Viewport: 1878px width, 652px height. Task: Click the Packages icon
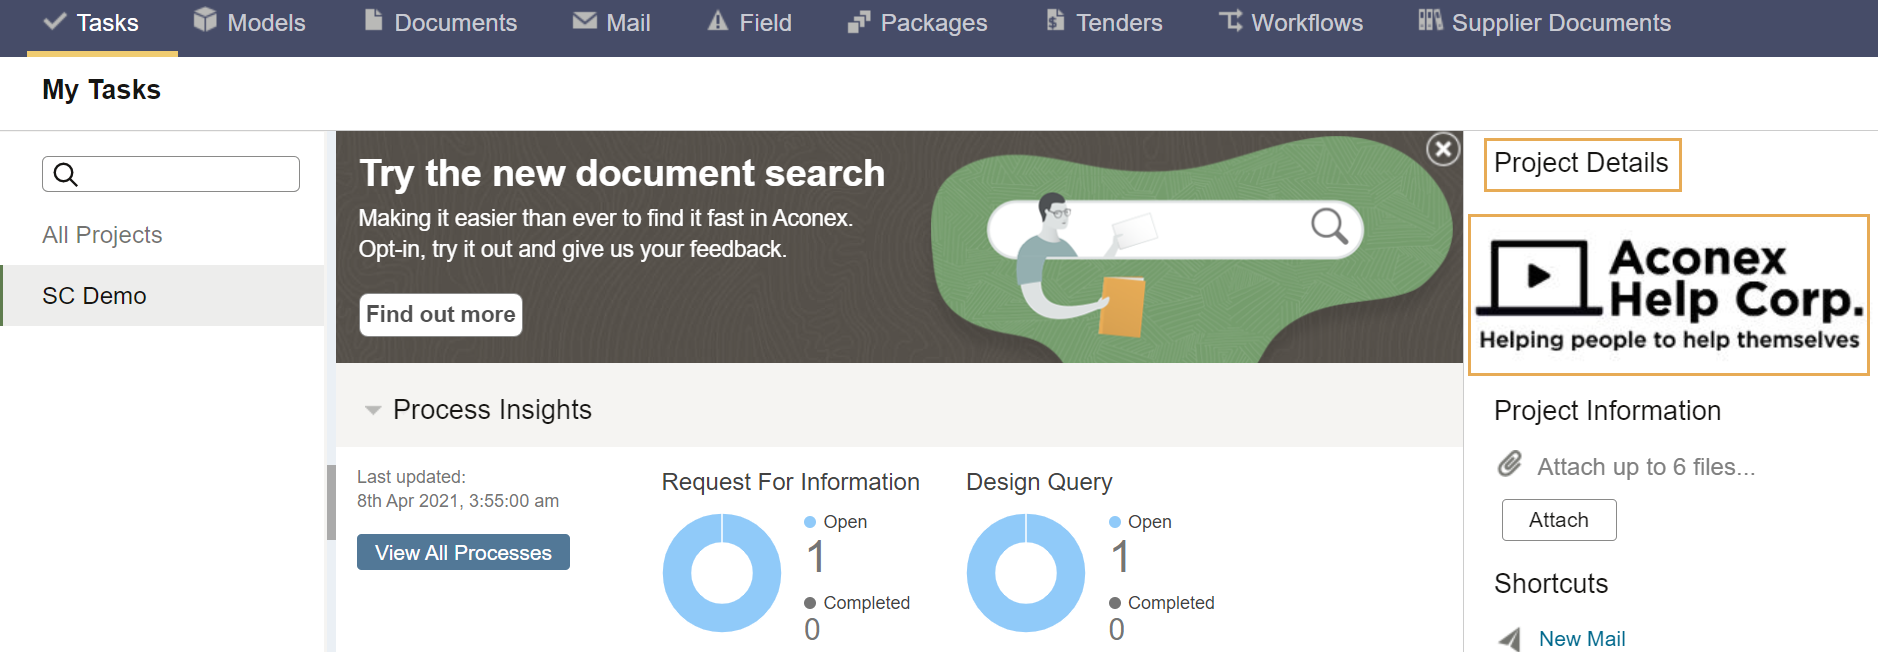point(859,21)
